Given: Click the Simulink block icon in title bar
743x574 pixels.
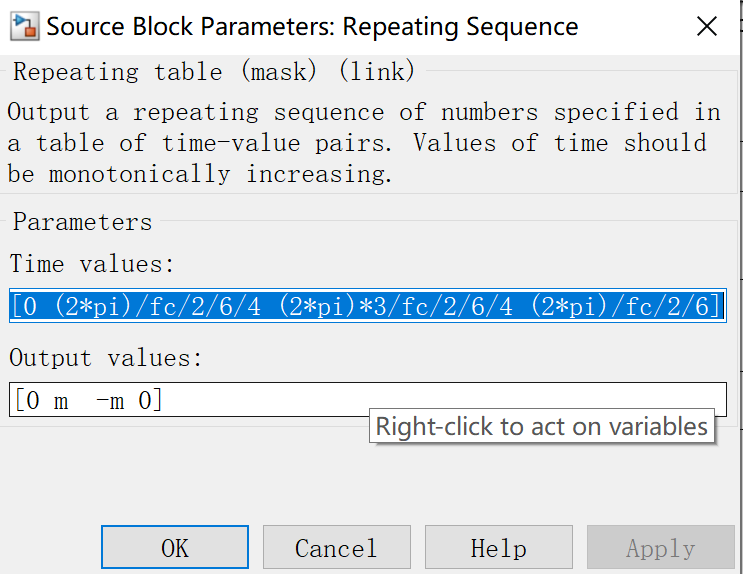Looking at the screenshot, I should [24, 26].
